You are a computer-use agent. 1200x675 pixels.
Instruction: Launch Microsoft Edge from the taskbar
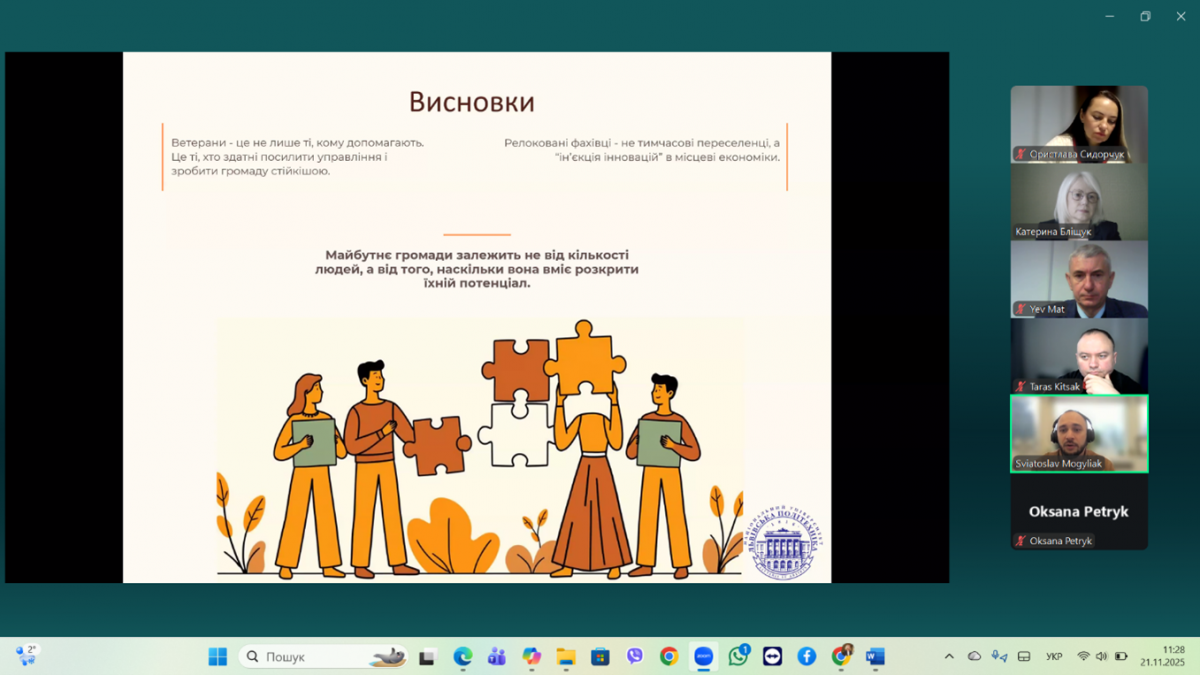point(464,657)
